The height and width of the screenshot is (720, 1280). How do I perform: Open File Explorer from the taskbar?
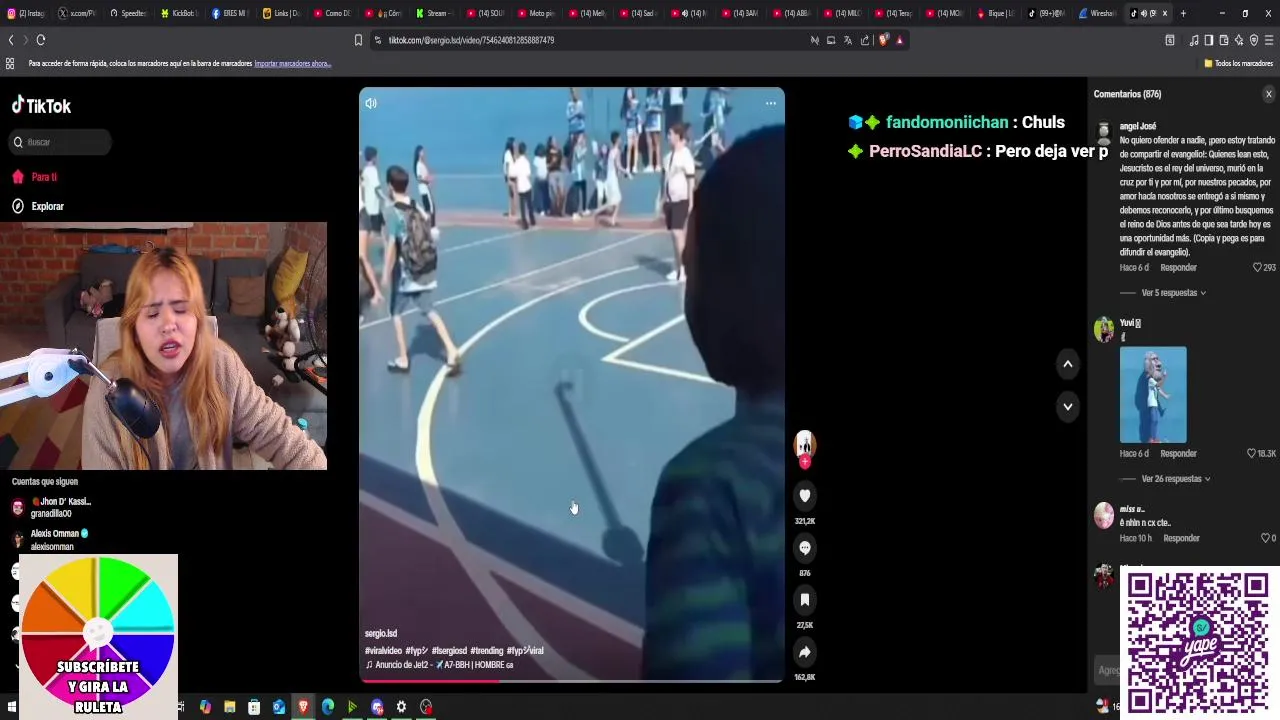click(x=230, y=707)
